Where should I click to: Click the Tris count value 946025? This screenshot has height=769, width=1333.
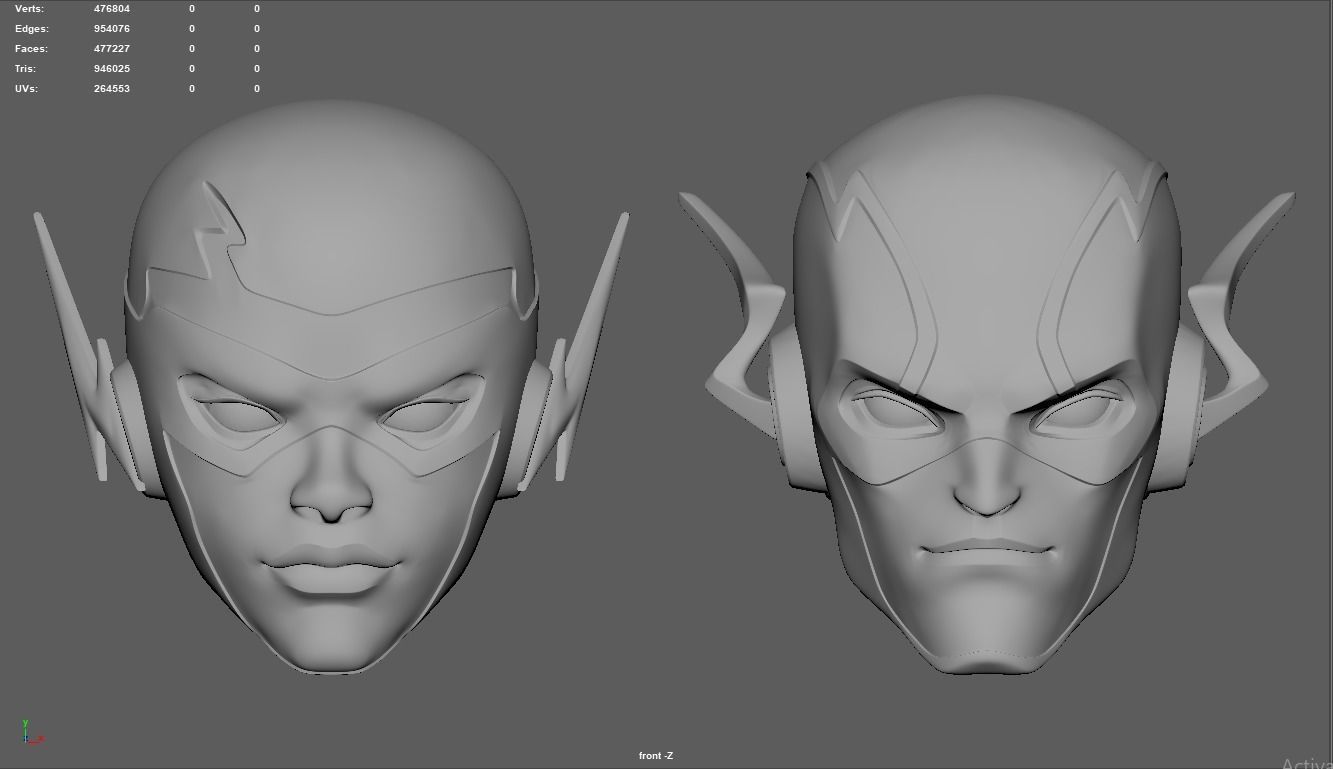(112, 68)
